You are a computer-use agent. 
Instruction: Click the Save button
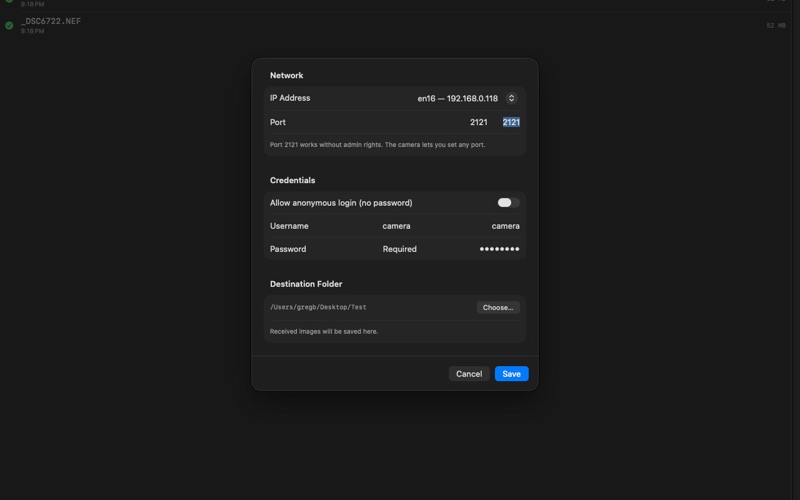511,373
